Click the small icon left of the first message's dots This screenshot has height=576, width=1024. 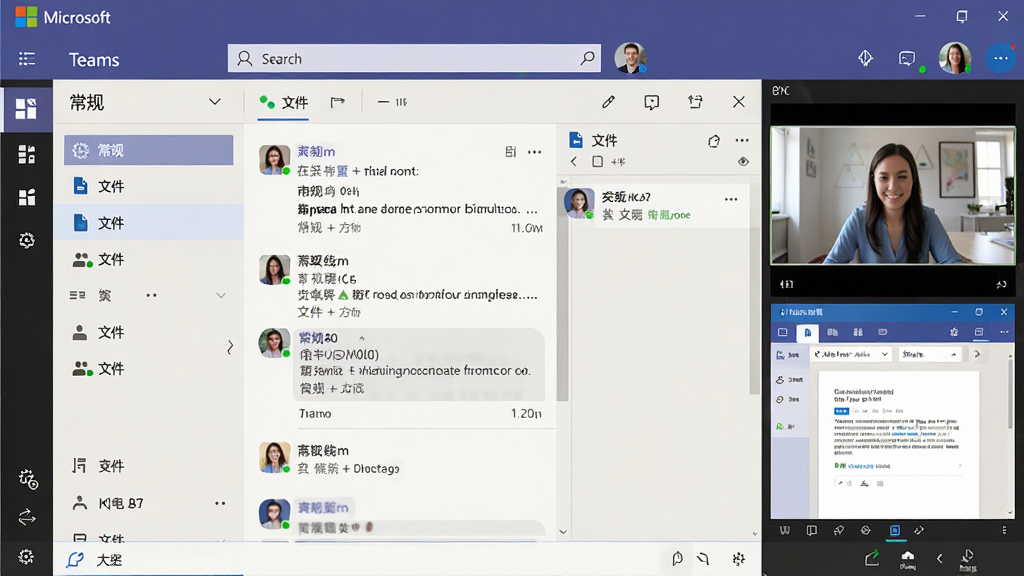coord(511,152)
